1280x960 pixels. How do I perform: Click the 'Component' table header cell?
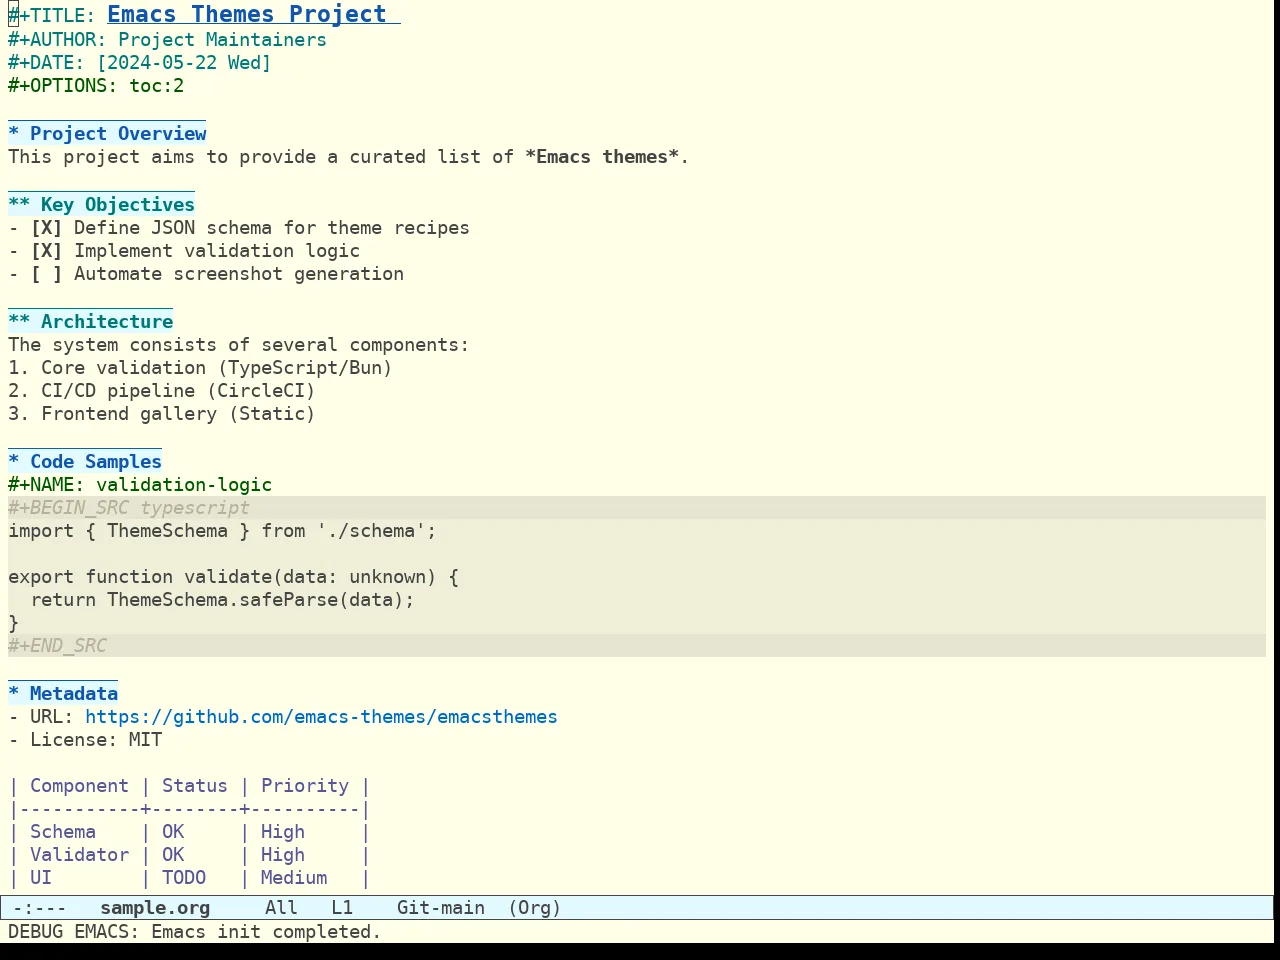(79, 786)
